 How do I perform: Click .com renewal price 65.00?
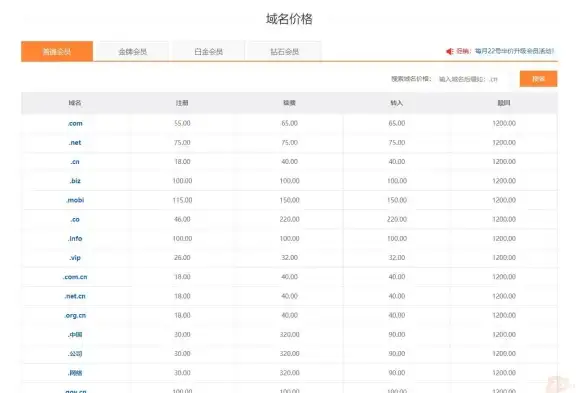click(x=290, y=123)
